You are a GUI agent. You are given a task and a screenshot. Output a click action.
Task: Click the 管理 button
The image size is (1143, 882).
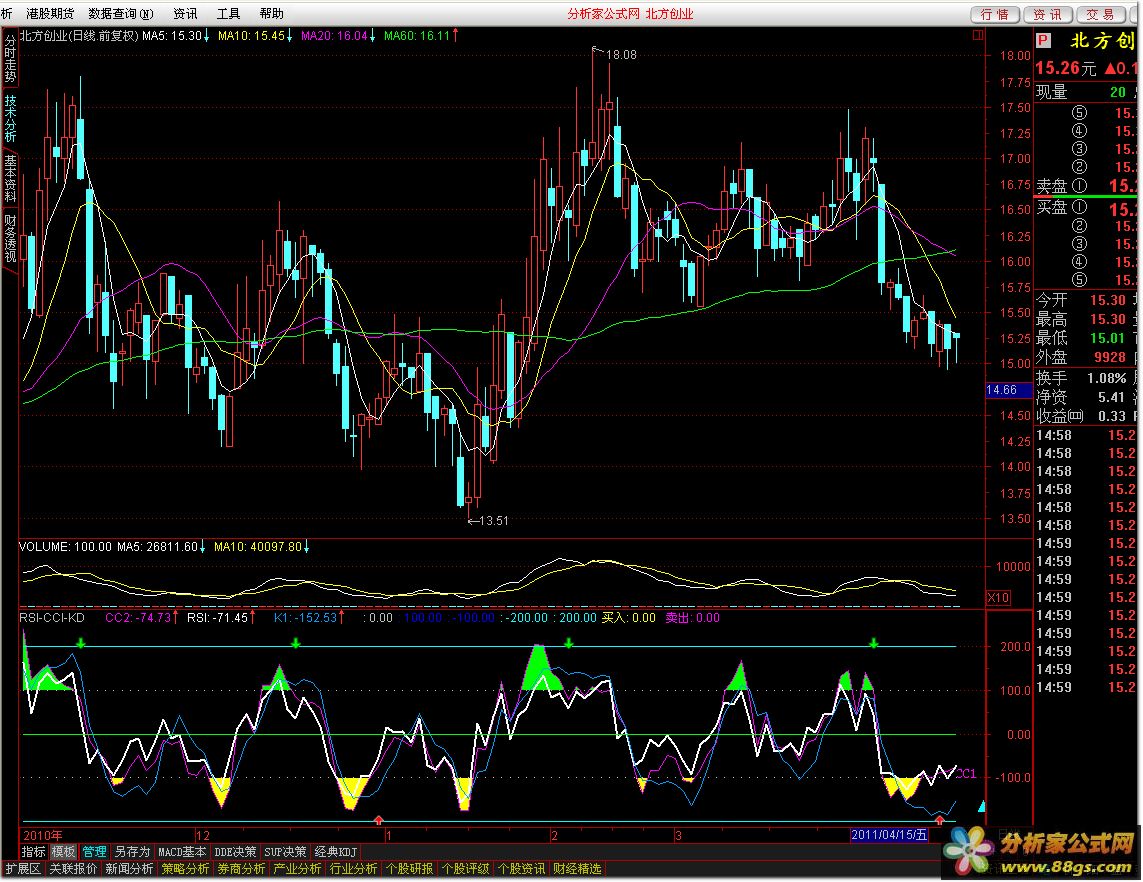click(94, 851)
